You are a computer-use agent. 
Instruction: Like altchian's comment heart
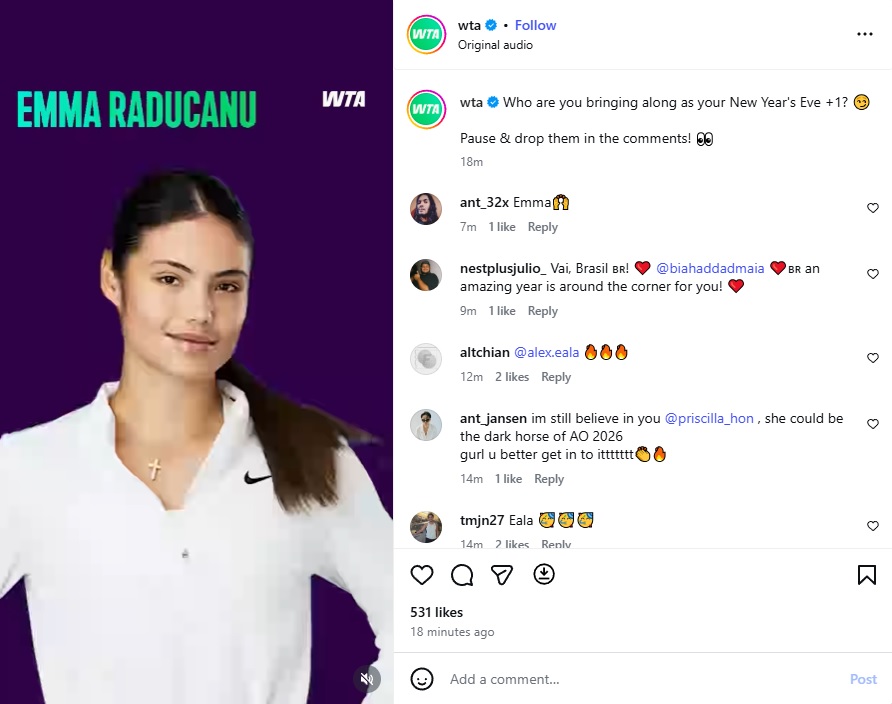tap(873, 358)
